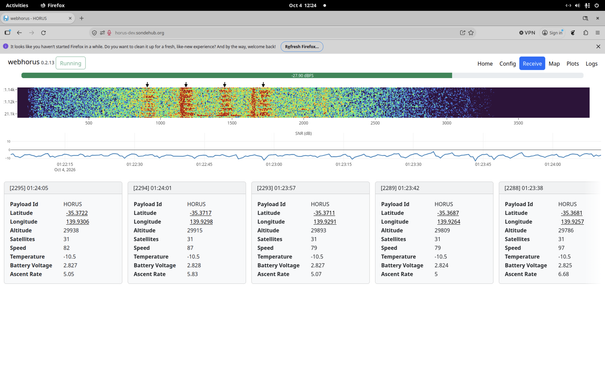Viewport: 605px width, 380px height.
Task: Toggle the Running status button
Action: point(71,63)
